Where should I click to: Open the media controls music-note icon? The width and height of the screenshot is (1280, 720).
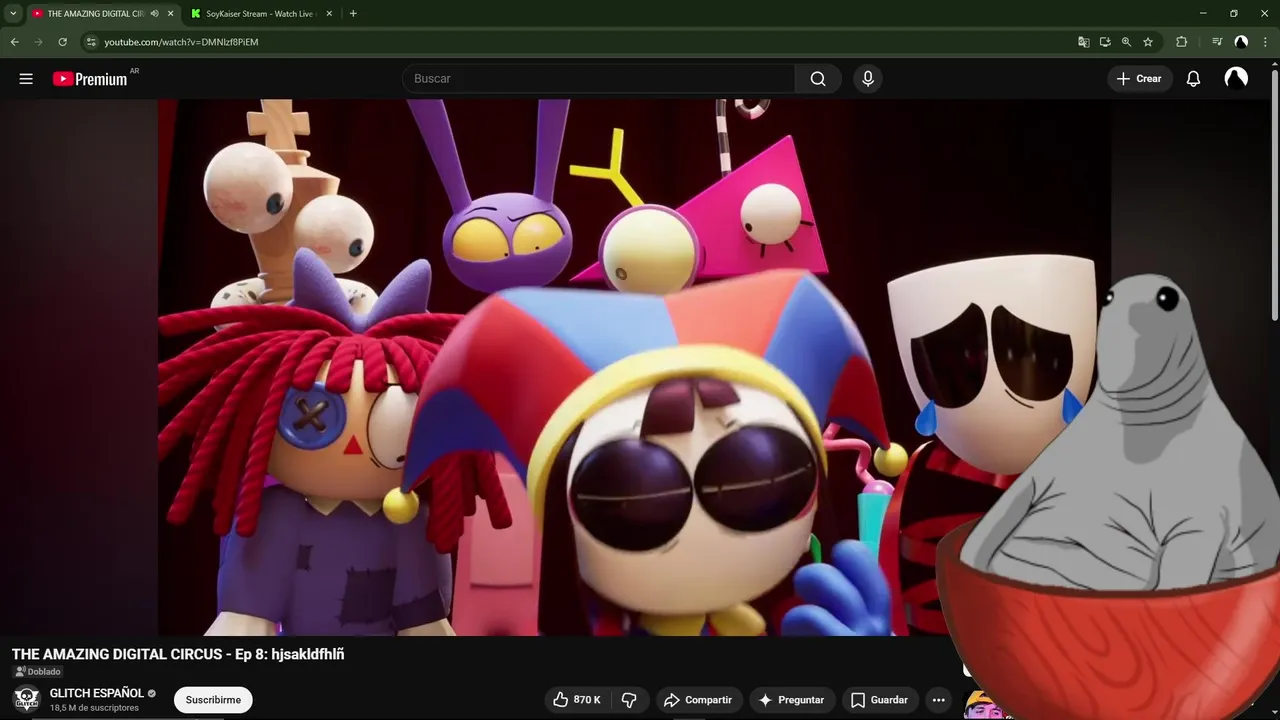pyautogui.click(x=1217, y=42)
